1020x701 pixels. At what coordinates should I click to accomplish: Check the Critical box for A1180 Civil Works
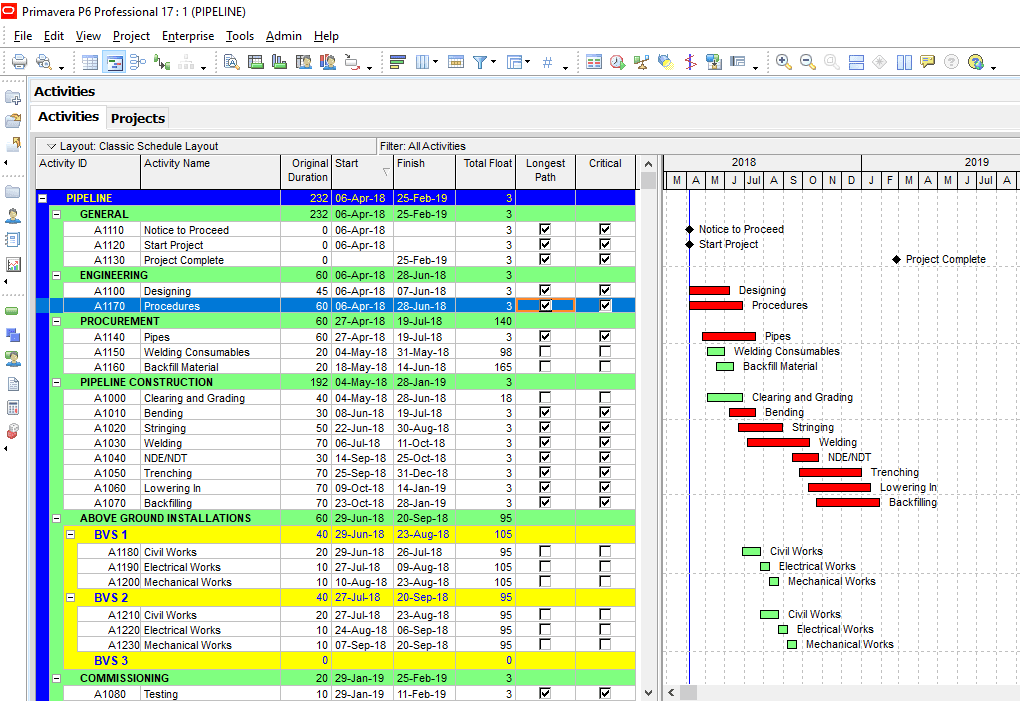tap(605, 551)
